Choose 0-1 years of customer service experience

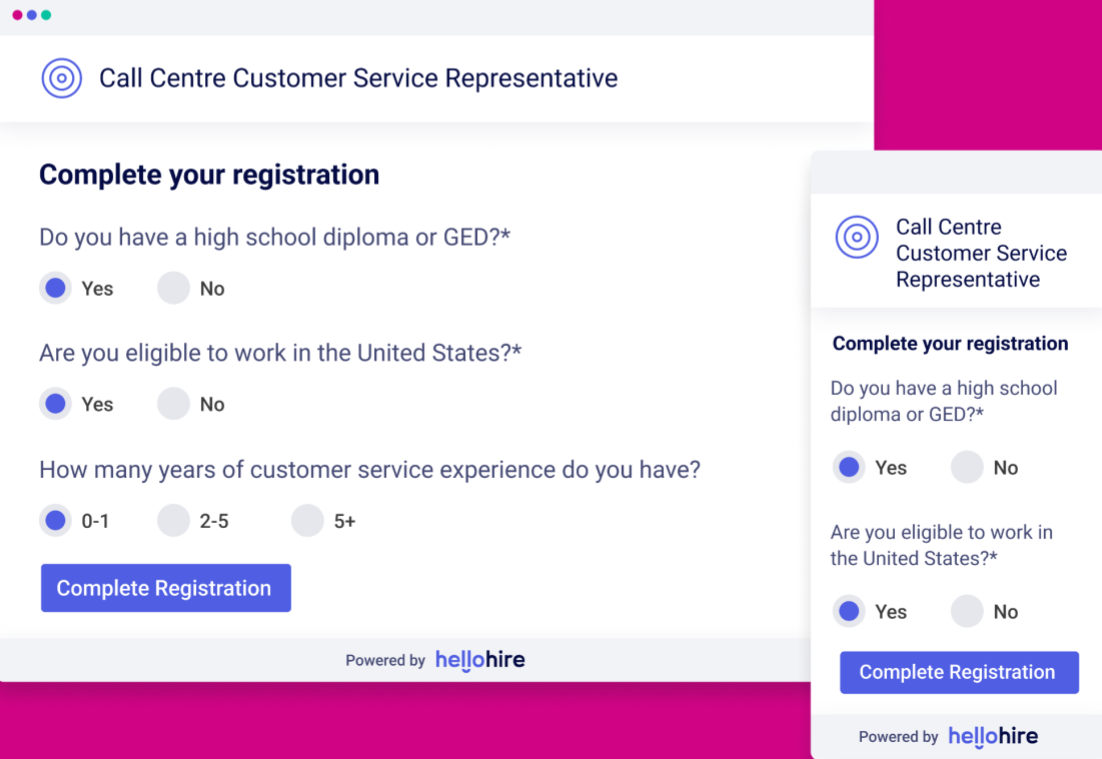tap(55, 520)
